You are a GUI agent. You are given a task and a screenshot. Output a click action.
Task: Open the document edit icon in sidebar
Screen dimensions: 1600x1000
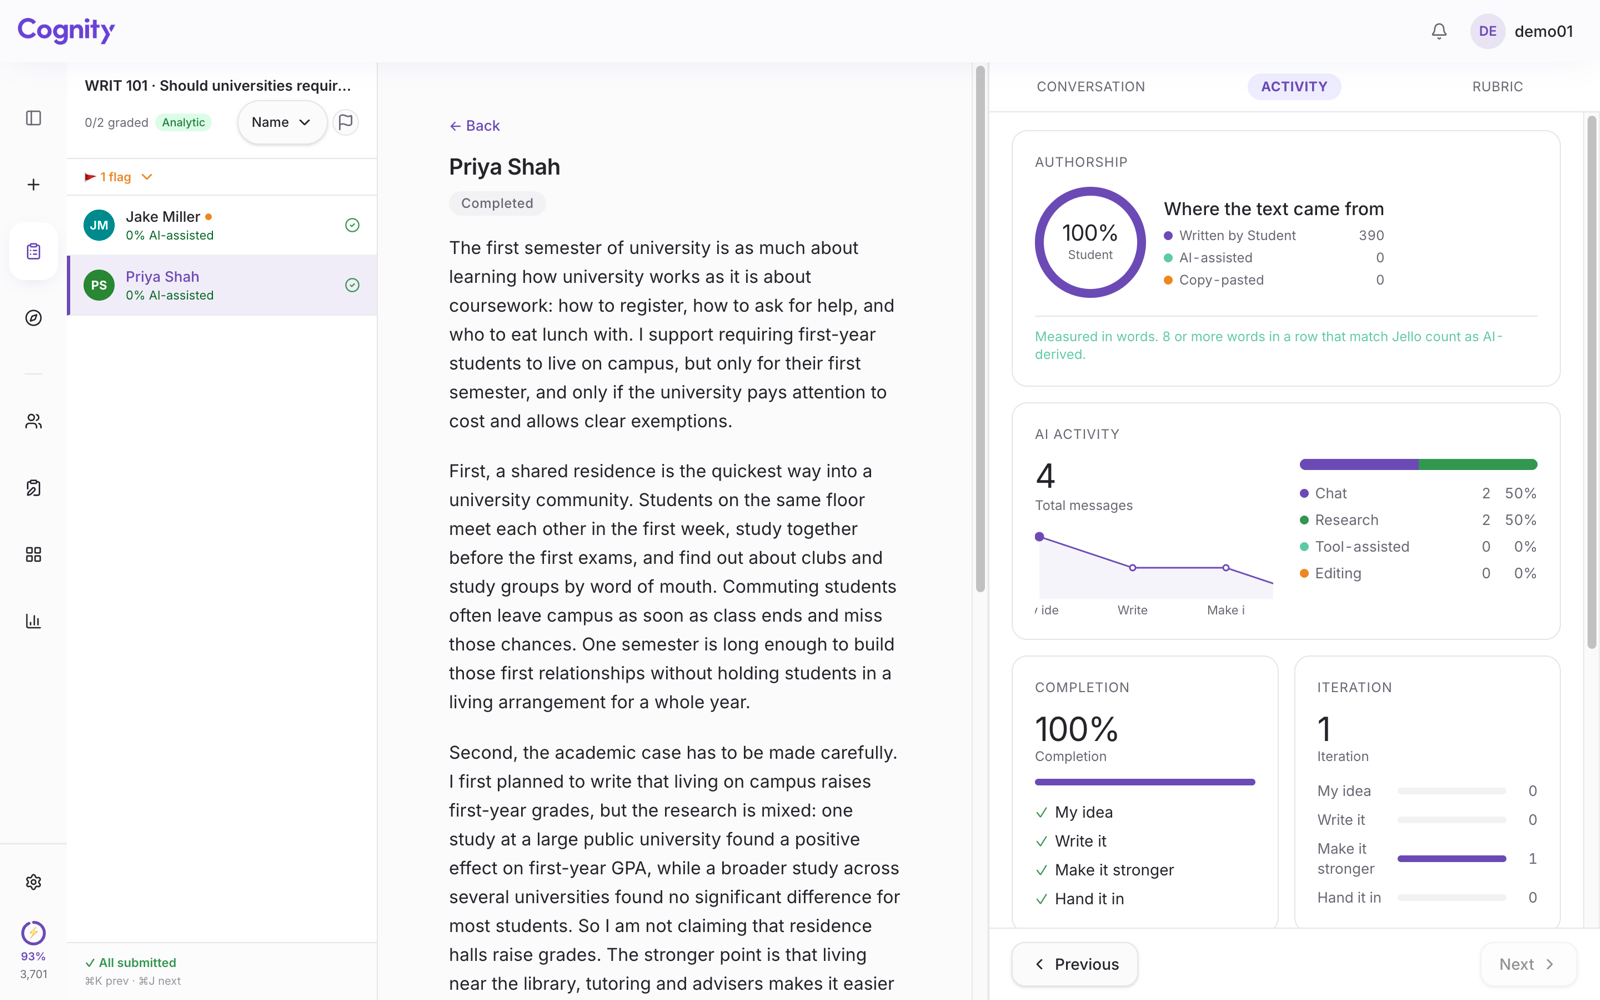pos(33,488)
